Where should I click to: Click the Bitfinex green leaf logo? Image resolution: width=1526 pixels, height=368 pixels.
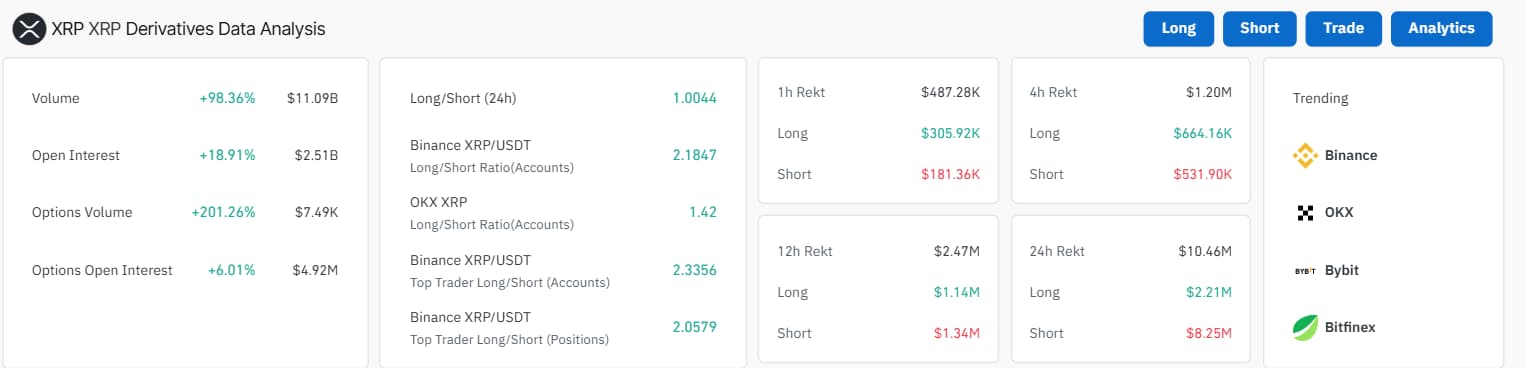point(1305,327)
